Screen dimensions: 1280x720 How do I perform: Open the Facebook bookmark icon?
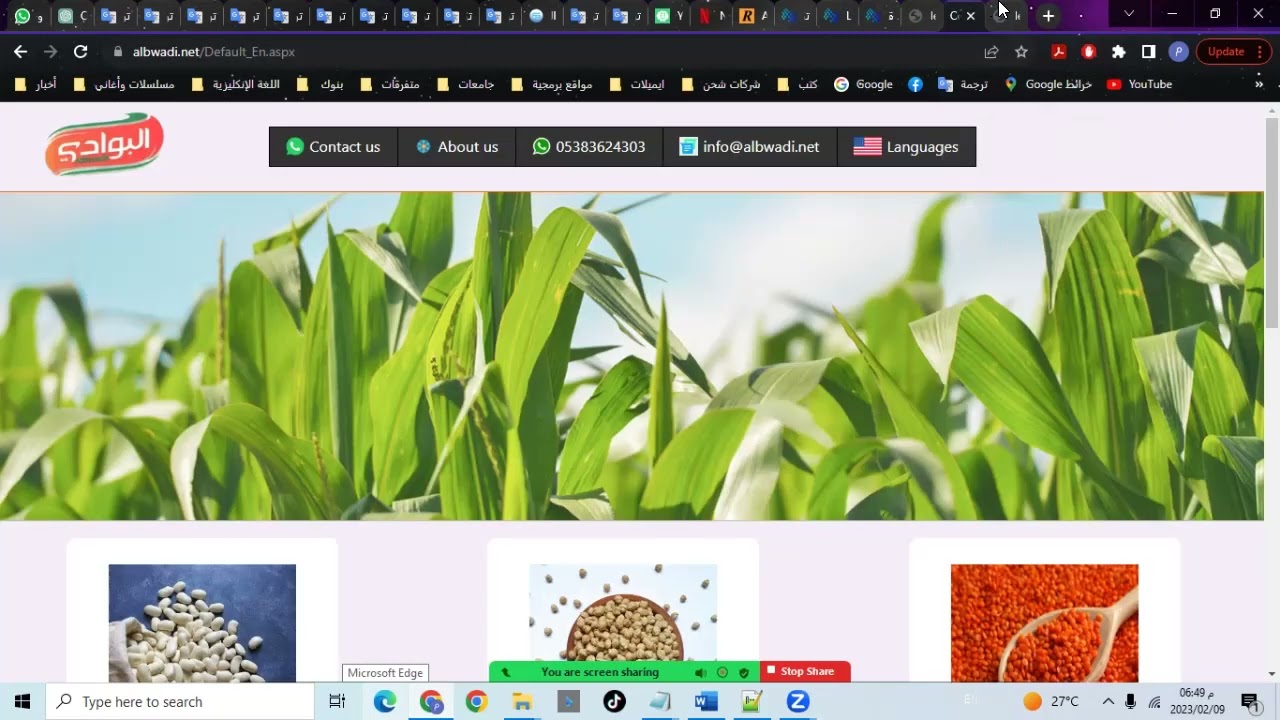[x=915, y=84]
